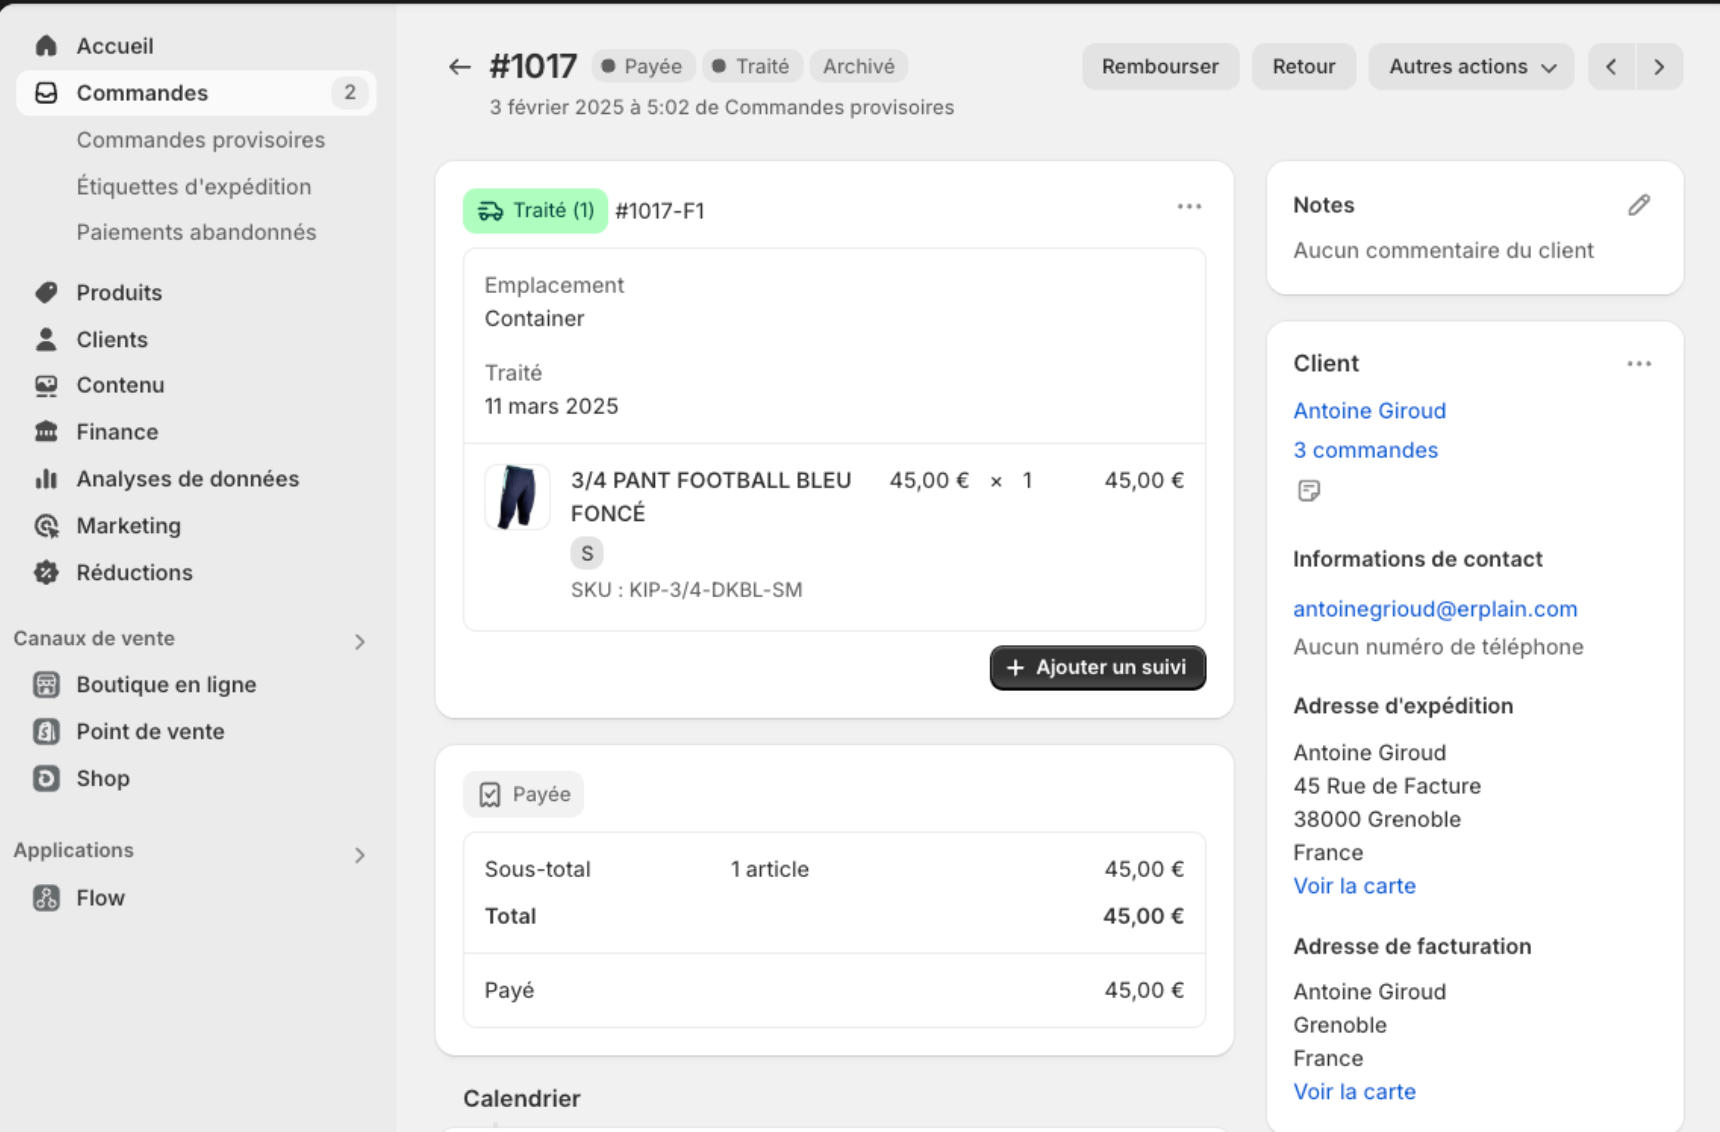The image size is (1720, 1132).
Task: Open the Flow app in sidebar
Action: tap(100, 898)
